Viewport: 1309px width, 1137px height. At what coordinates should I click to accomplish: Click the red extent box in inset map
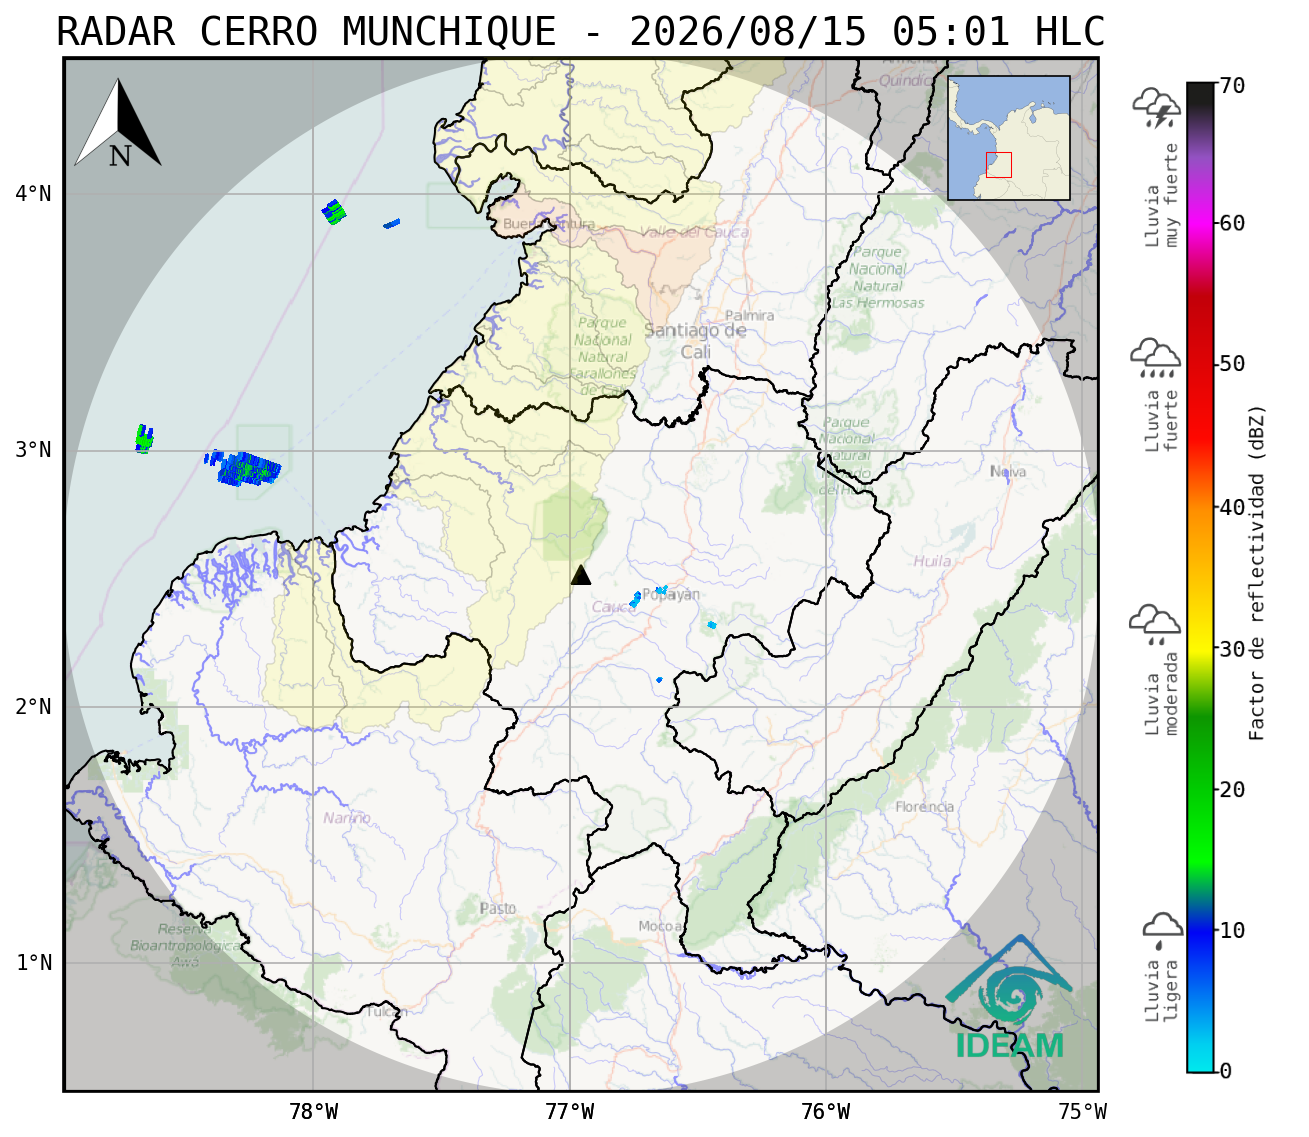point(998,165)
